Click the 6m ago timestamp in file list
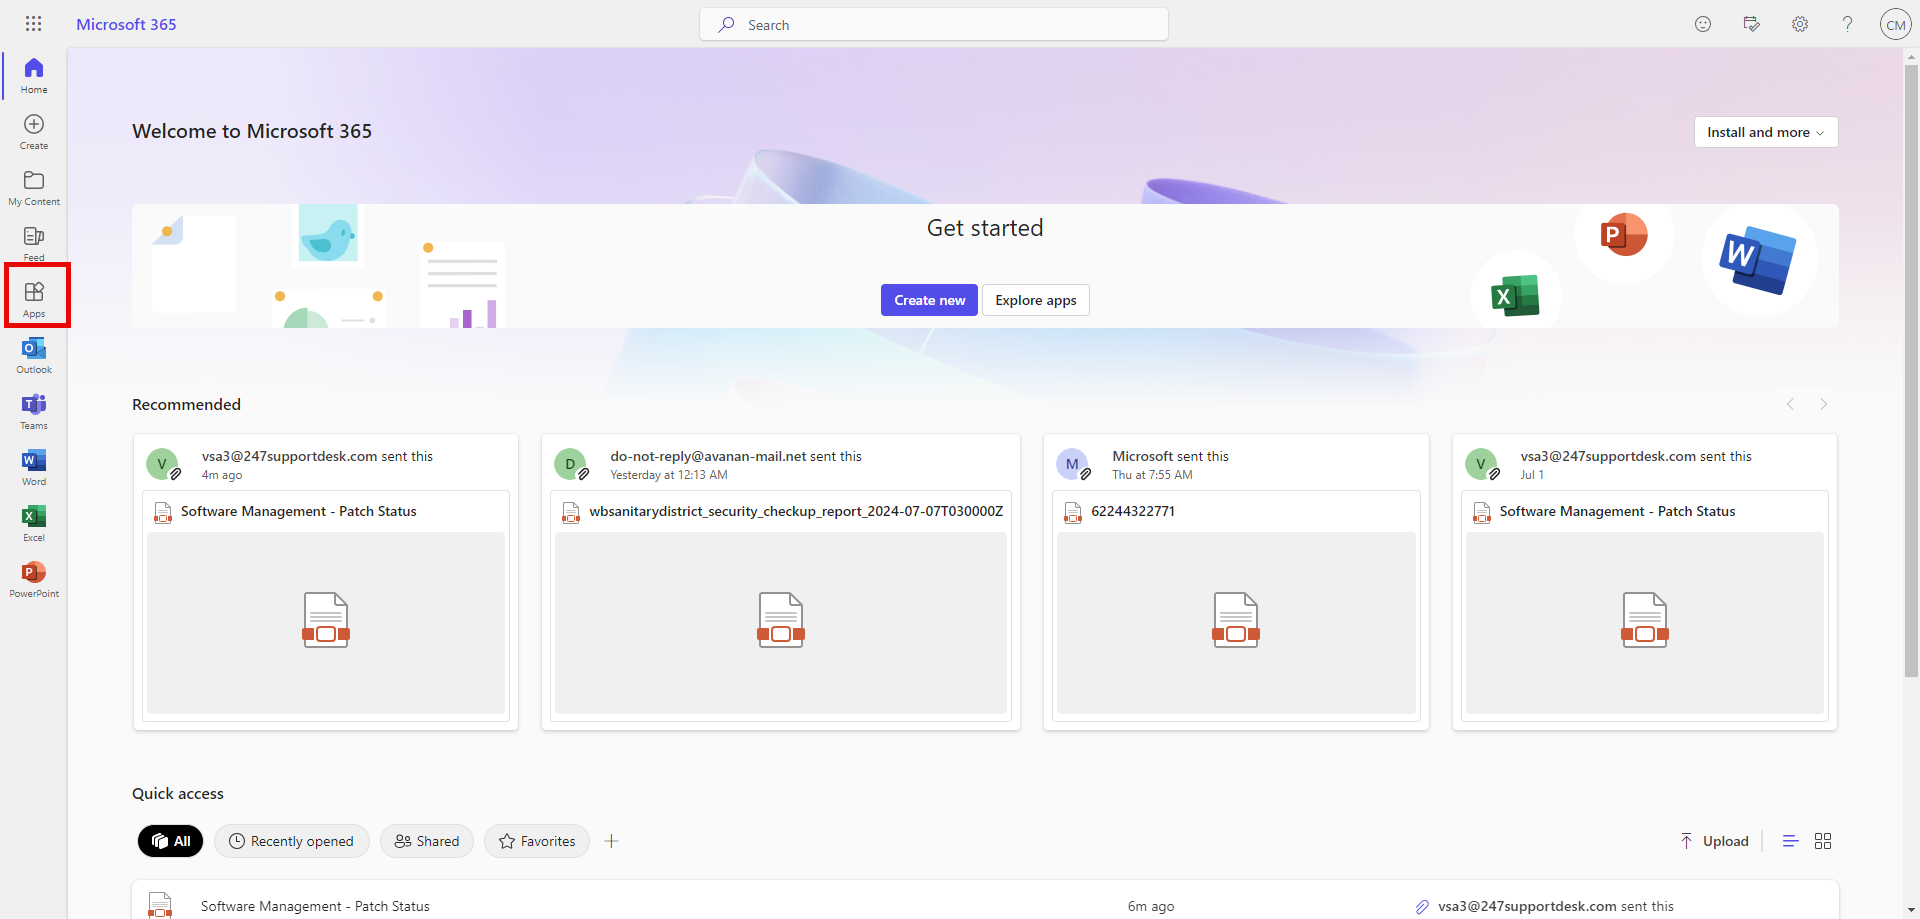This screenshot has width=1920, height=919. (x=1151, y=906)
